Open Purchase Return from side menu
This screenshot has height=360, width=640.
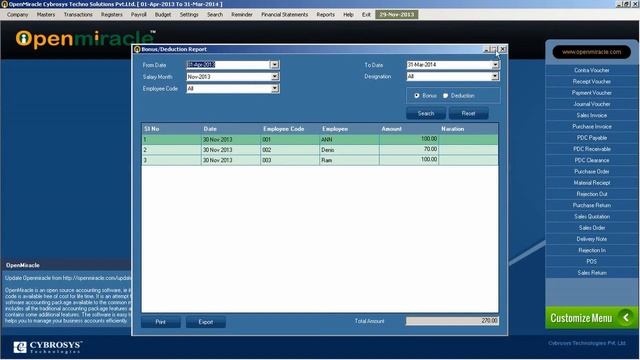pyautogui.click(x=591, y=205)
